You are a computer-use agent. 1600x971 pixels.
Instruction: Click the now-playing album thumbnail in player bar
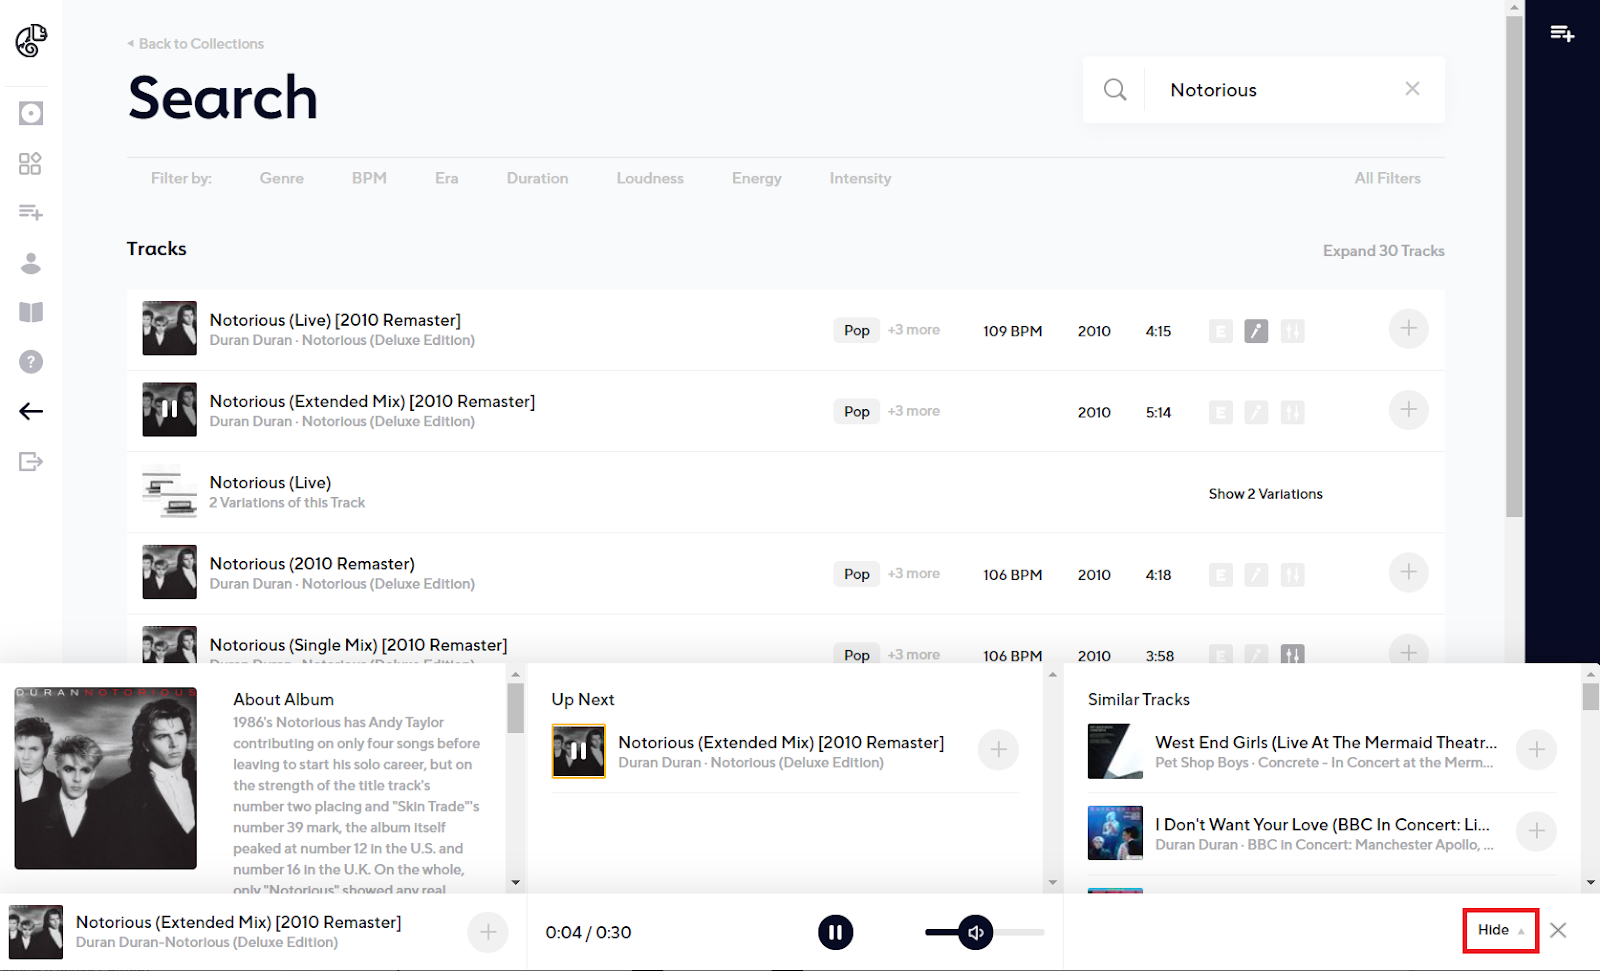35,932
